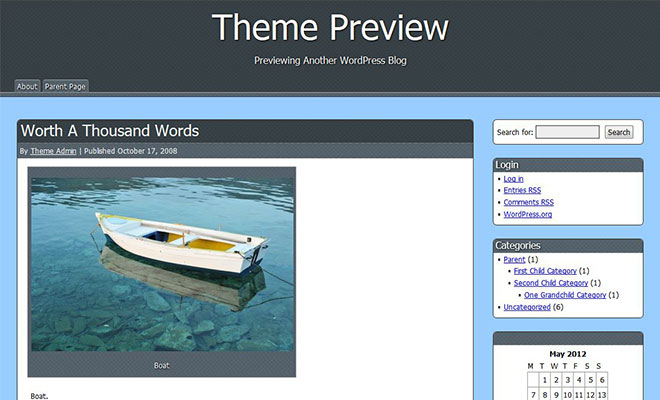Screen dimensions: 660x400
Task: Click the Theme Preview site title
Action: click(330, 28)
